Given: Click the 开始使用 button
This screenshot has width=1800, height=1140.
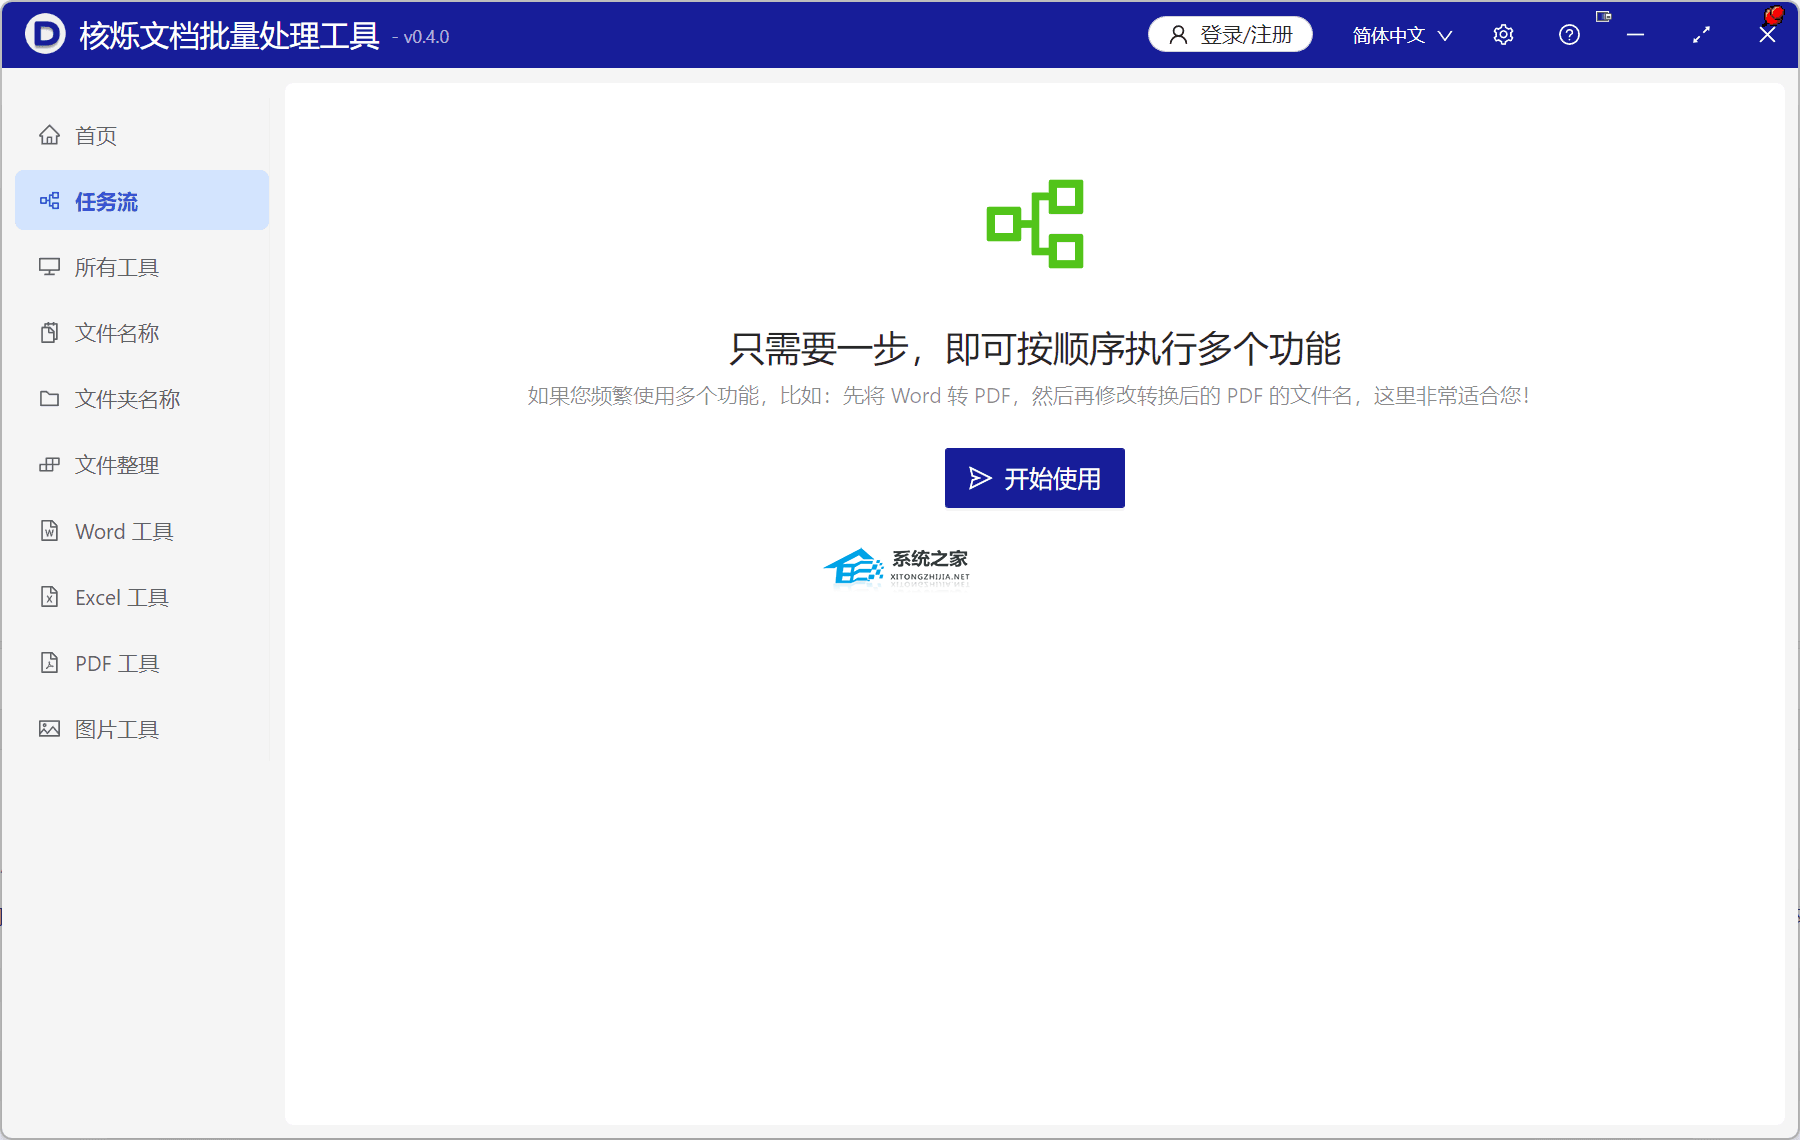Looking at the screenshot, I should pos(1035,478).
